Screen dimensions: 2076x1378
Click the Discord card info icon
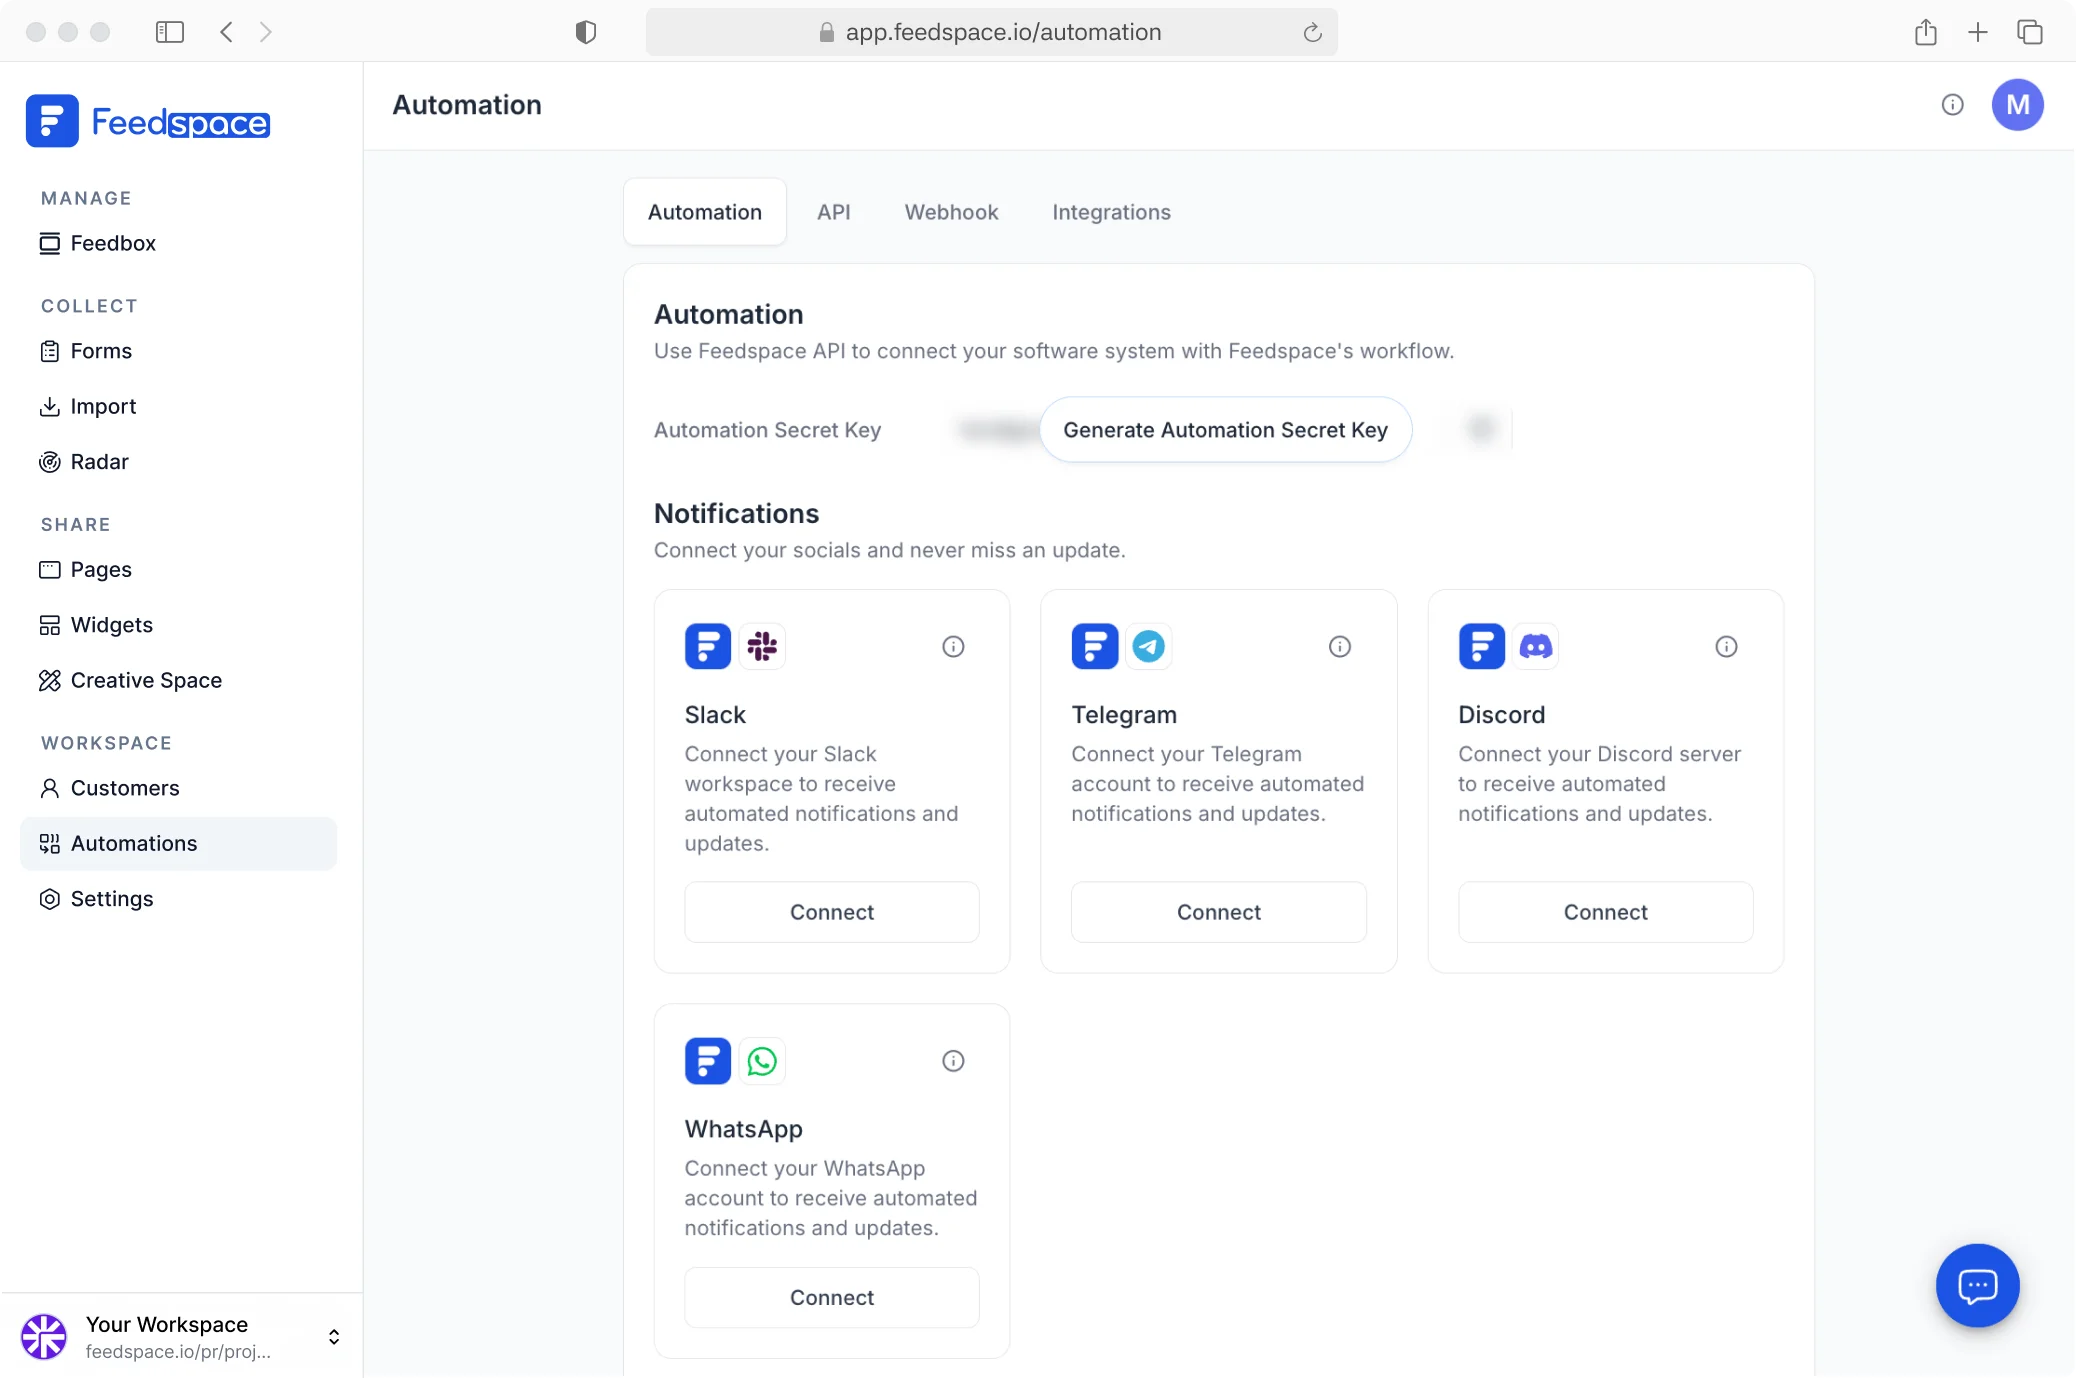pos(1726,646)
